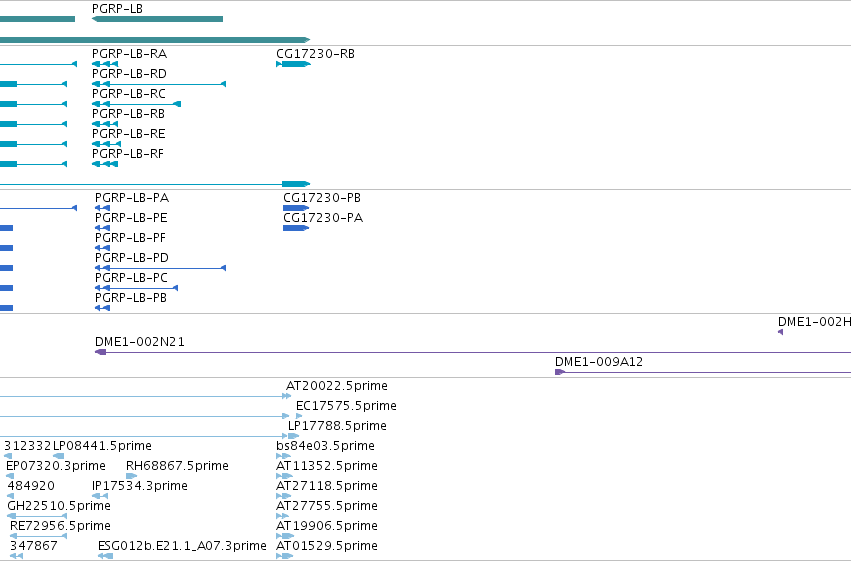Screen dimensions: 851x561
Task: Select the PGRP-LB-PC protein label
Action: pos(131,278)
